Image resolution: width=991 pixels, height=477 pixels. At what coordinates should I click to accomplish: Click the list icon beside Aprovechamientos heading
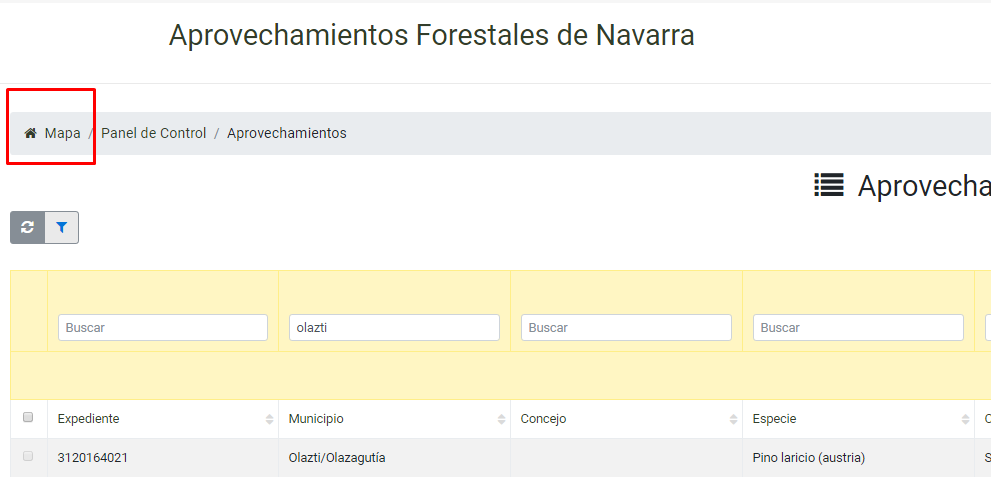829,186
